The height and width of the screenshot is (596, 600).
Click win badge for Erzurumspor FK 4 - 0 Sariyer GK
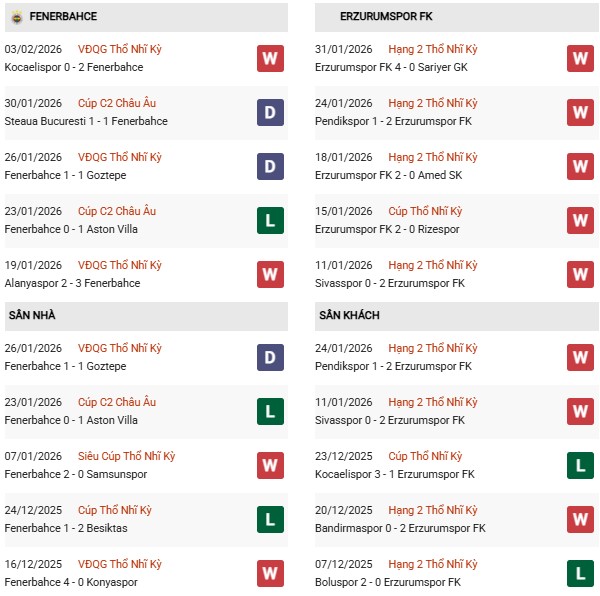580,58
